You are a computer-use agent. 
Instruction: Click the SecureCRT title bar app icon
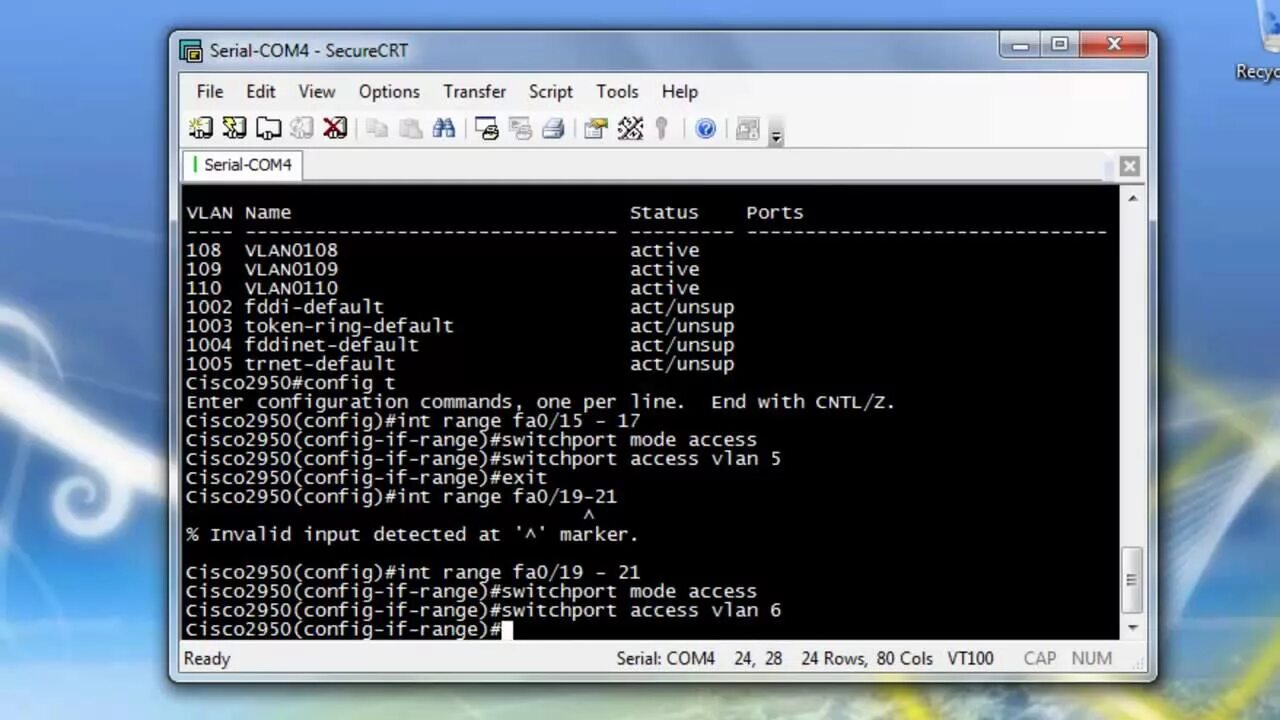coord(190,50)
